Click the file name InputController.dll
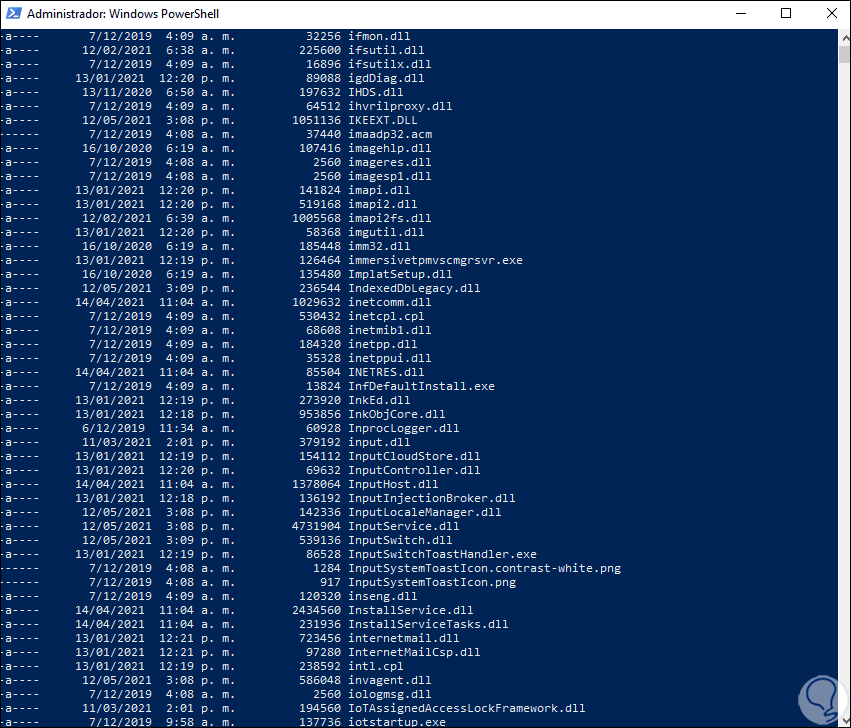Viewport: 851px width, 728px height. point(414,471)
